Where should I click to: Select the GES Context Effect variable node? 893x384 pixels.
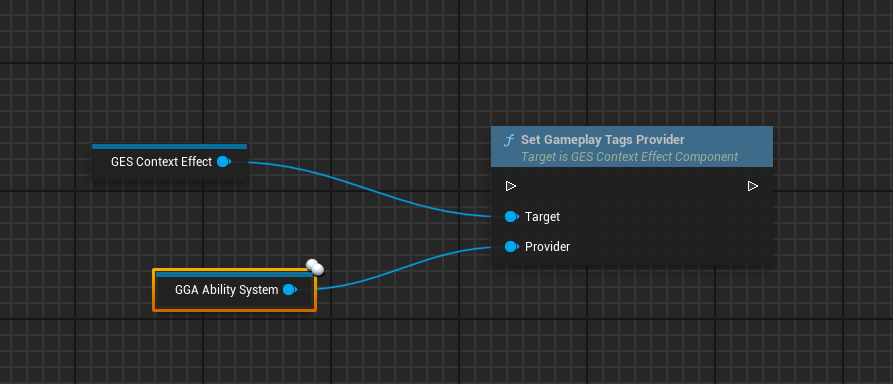[169, 162]
